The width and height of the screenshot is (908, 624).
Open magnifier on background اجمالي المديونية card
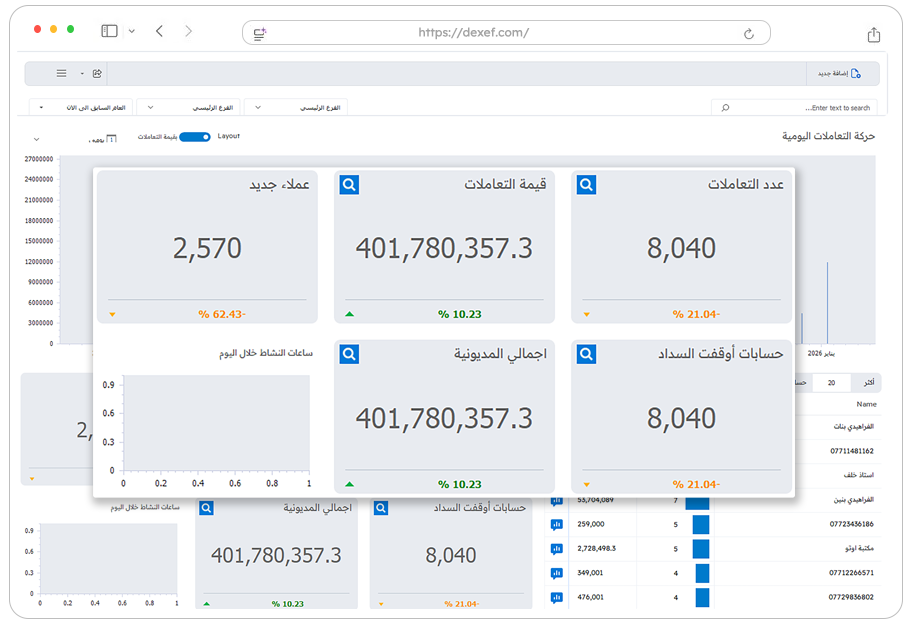(206, 508)
